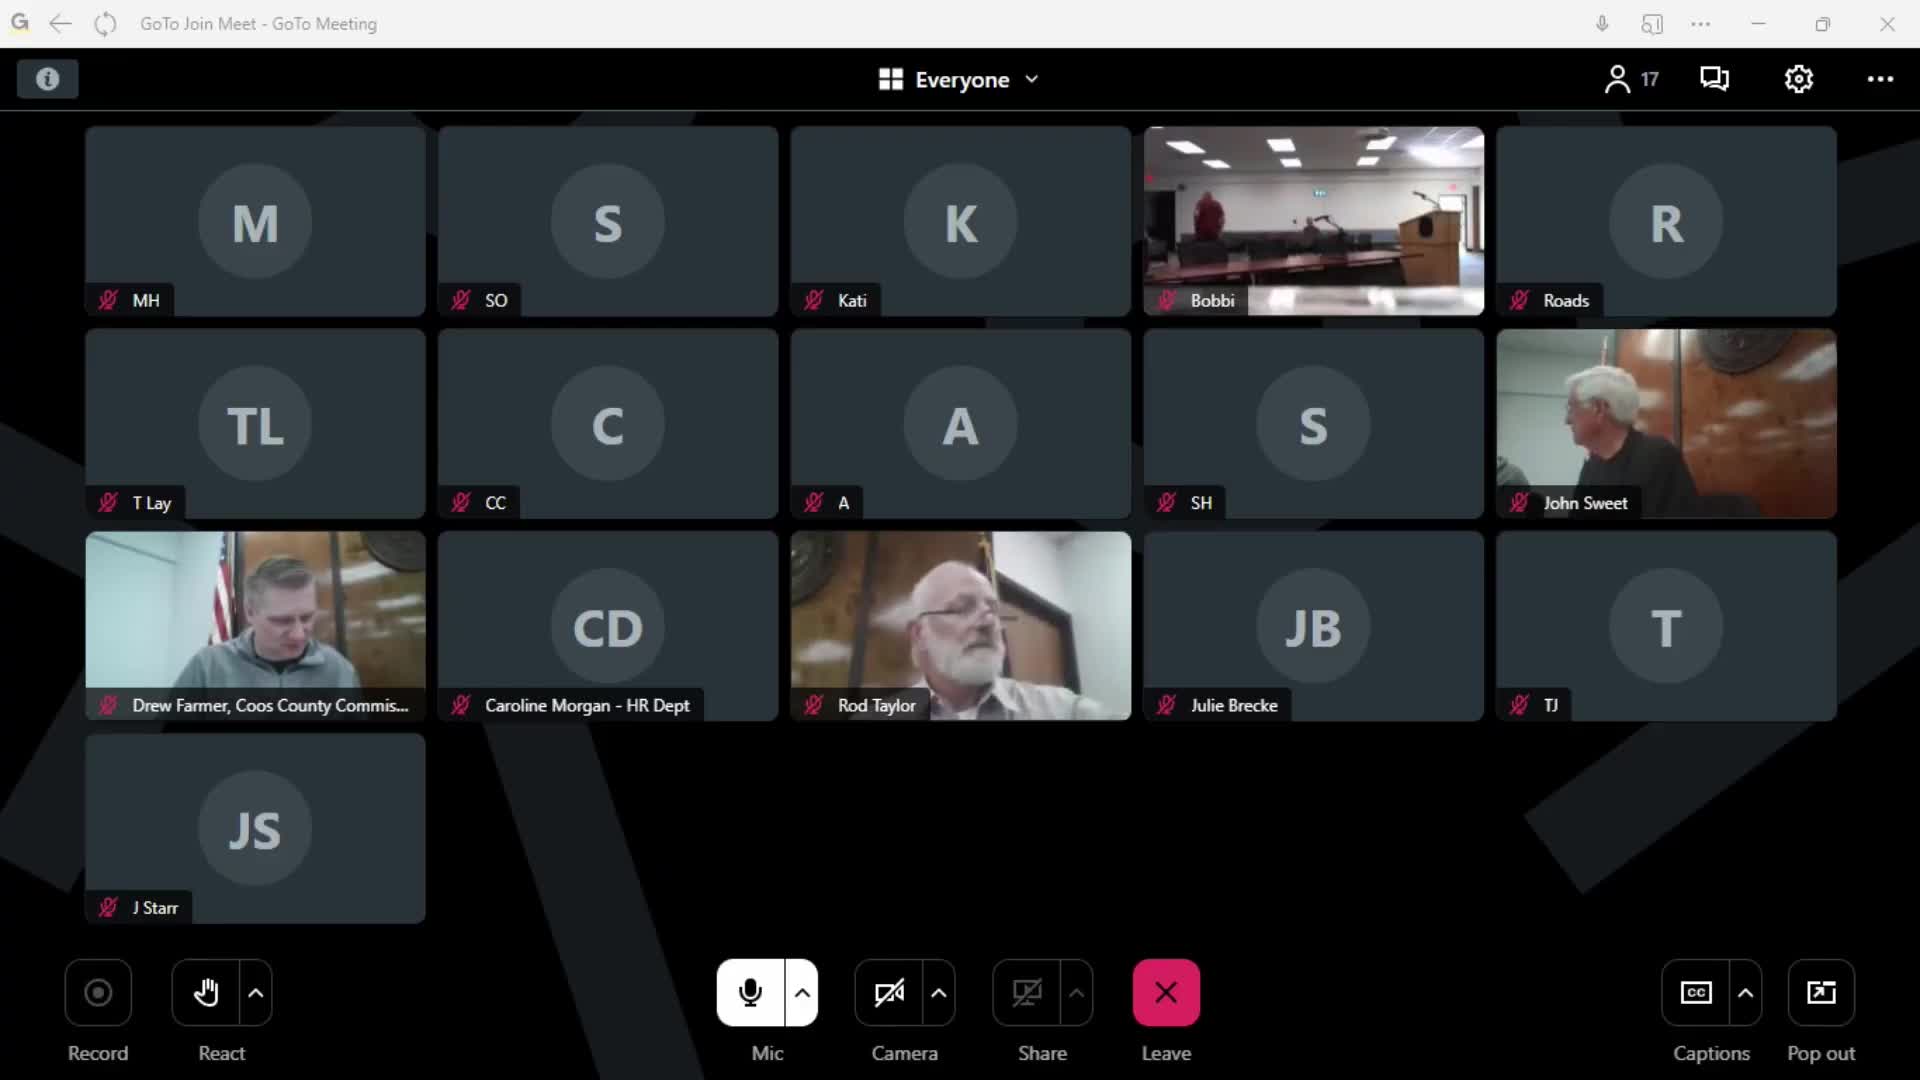Open the meeting info panel
The image size is (1920, 1080).
click(47, 79)
